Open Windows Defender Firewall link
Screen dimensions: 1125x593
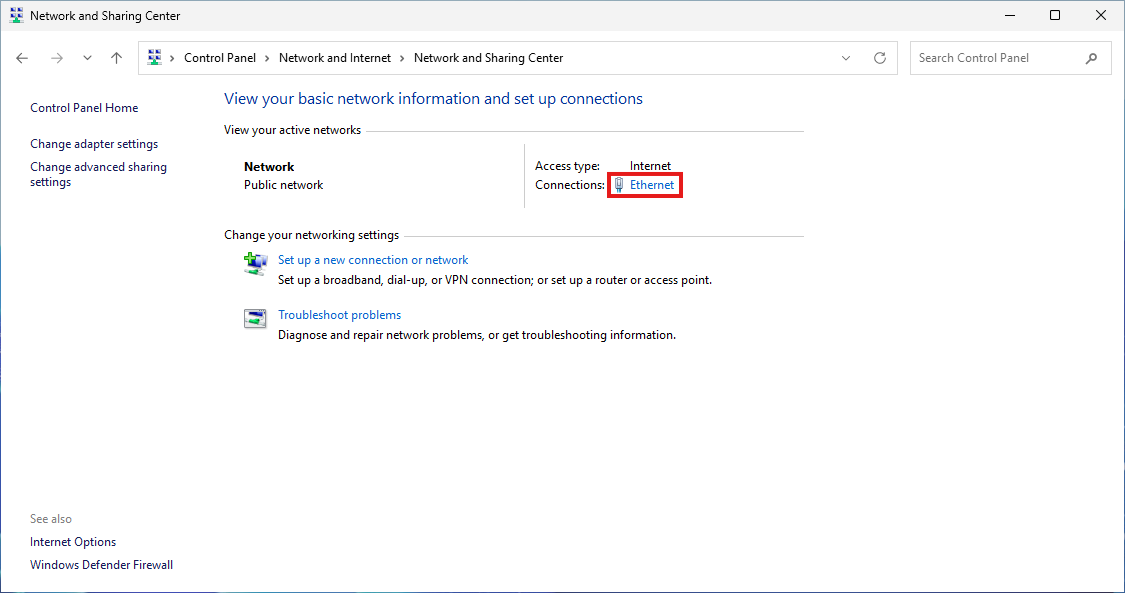point(101,565)
